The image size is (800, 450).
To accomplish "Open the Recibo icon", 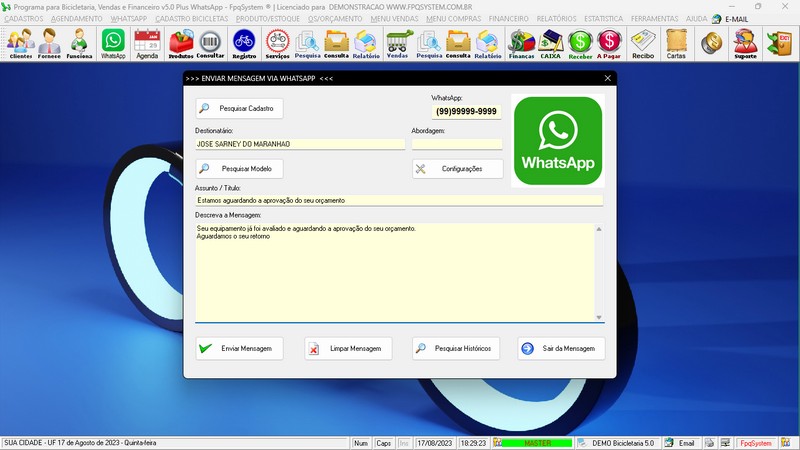I will 643,44.
